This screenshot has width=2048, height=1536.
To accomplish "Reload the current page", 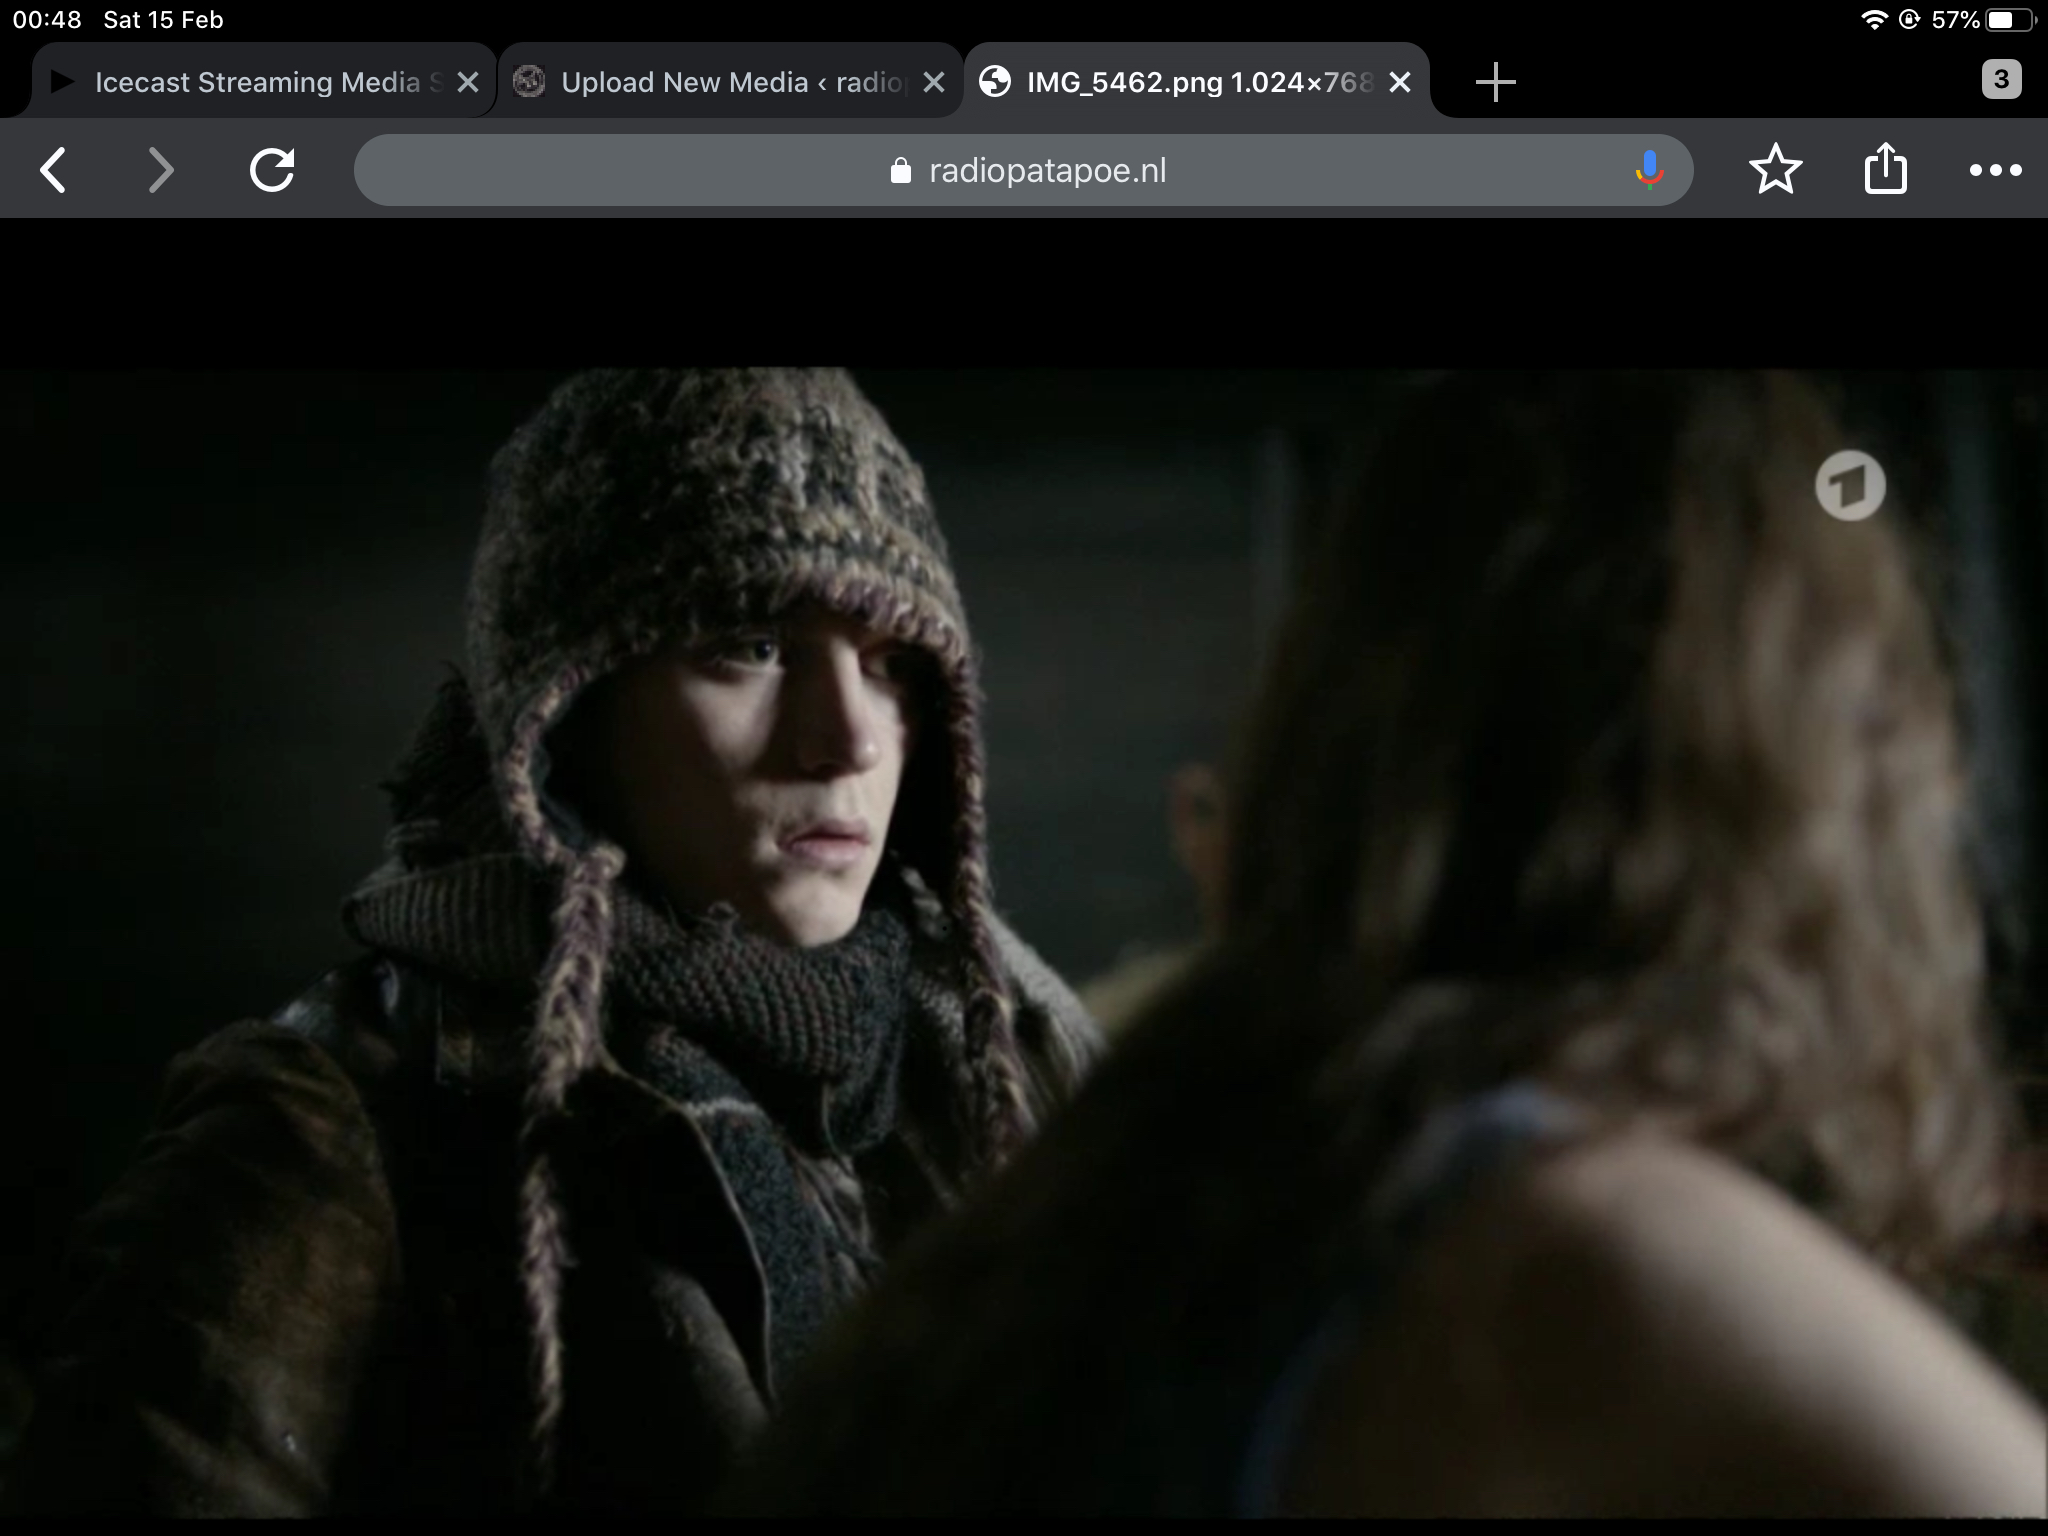I will tap(272, 170).
